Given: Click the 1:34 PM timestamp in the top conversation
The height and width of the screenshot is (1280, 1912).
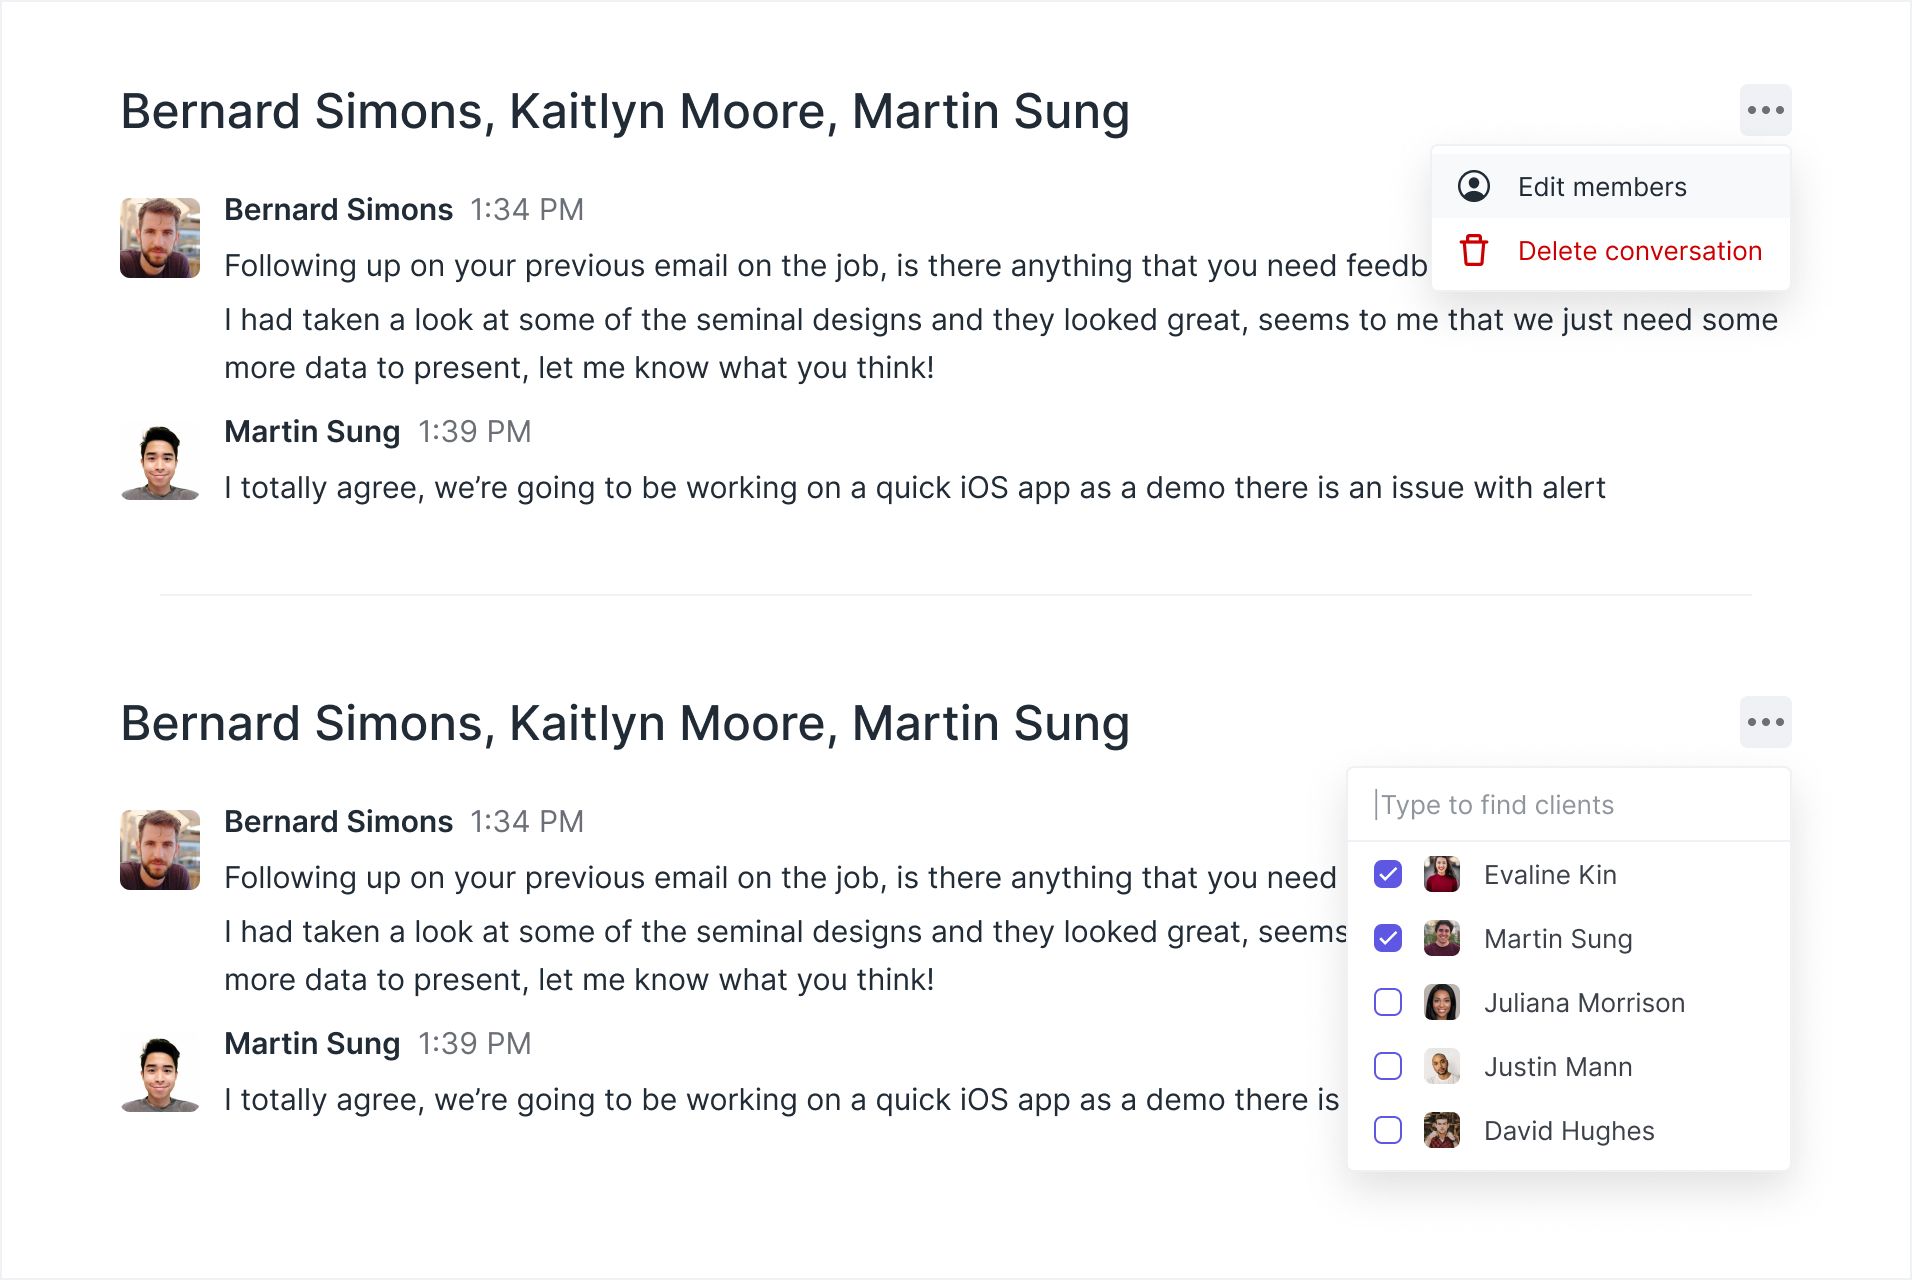Looking at the screenshot, I should click(x=527, y=210).
